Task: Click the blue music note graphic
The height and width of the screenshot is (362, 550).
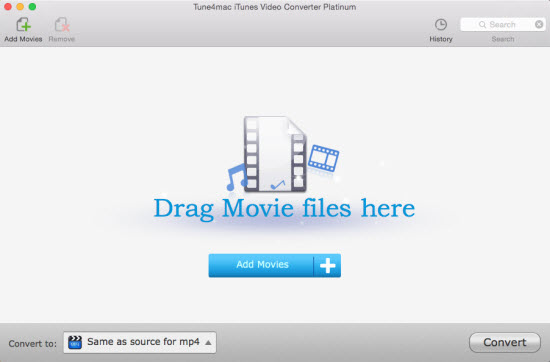Action: pyautogui.click(x=237, y=177)
